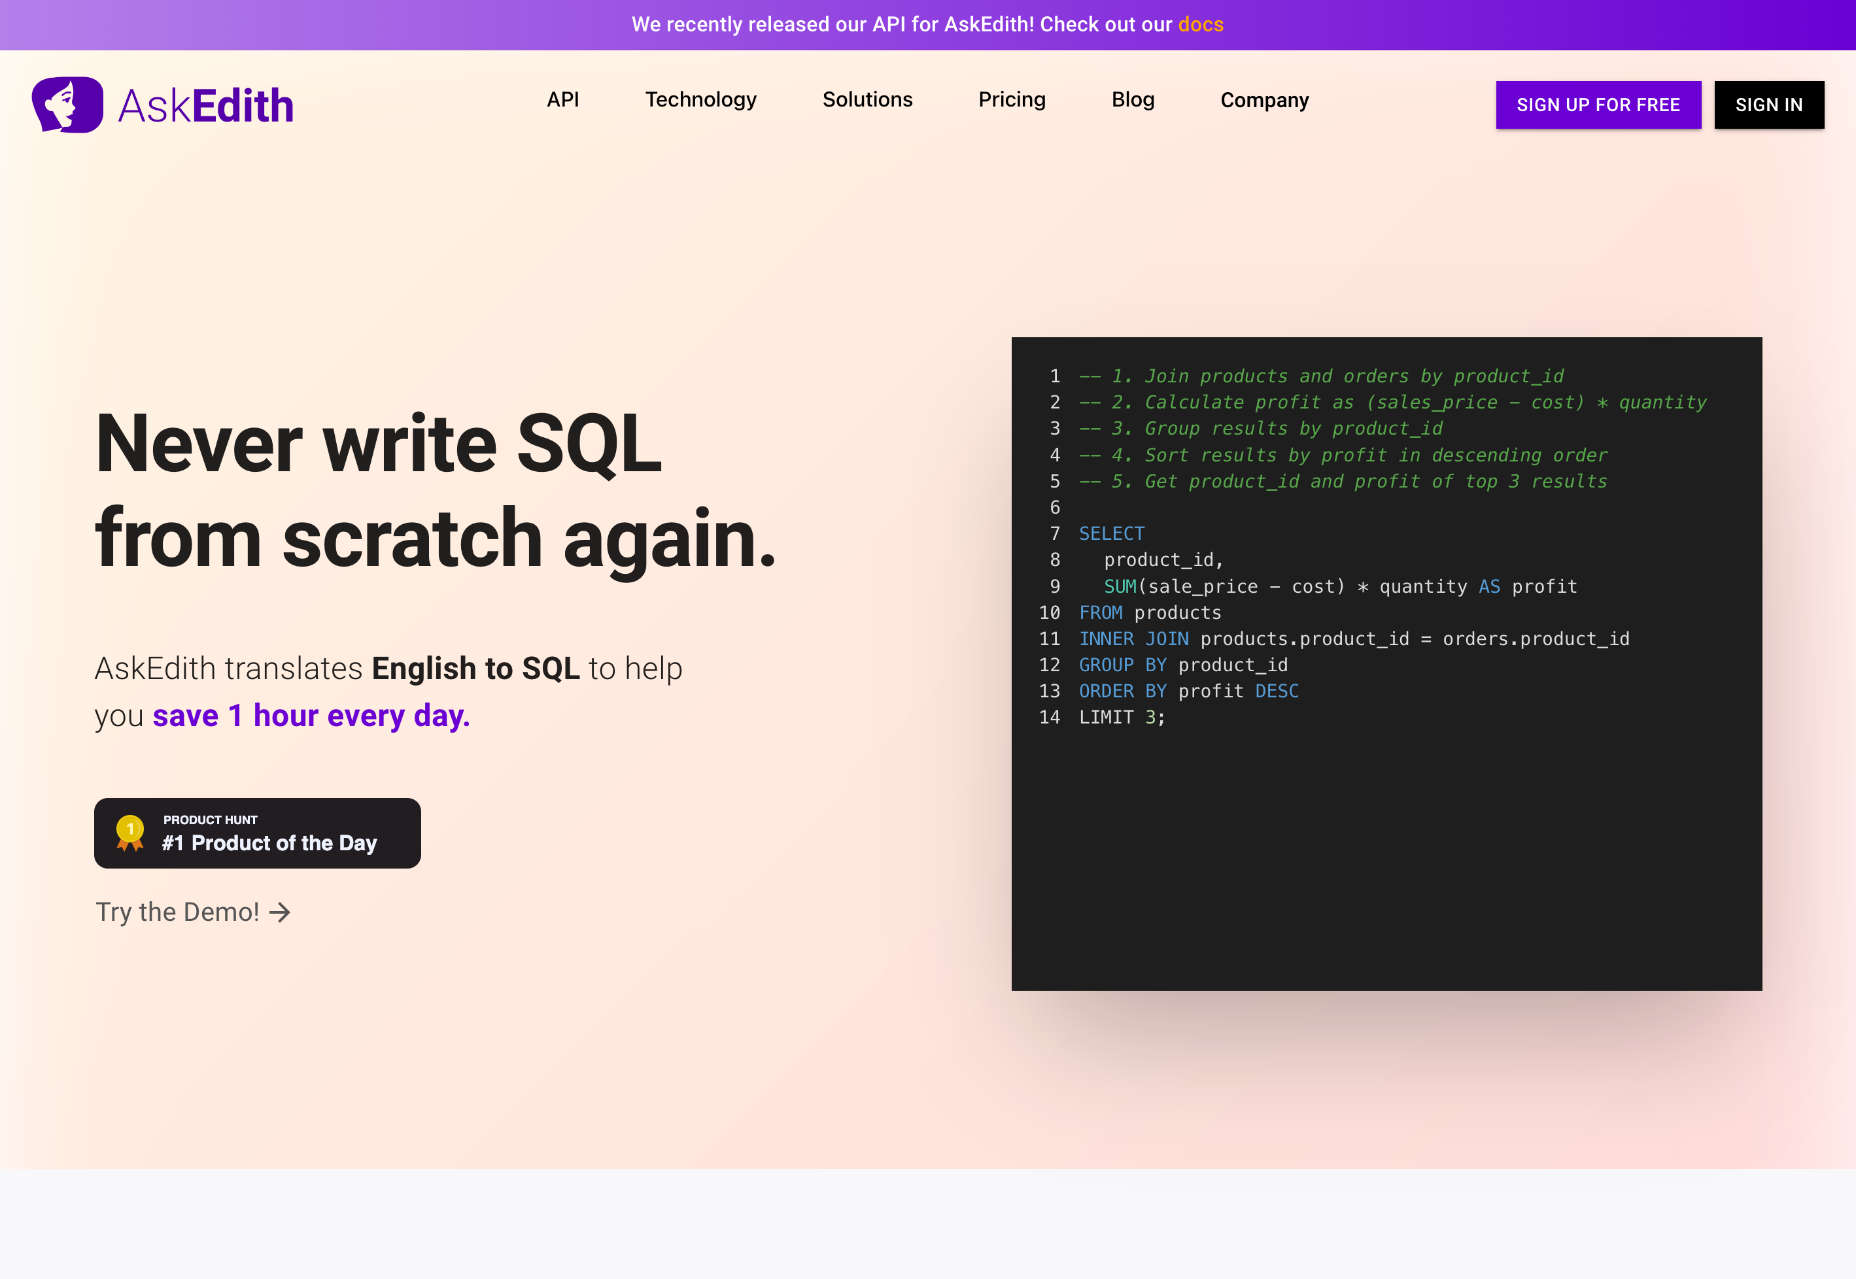
Task: Click the 'LIMIT 3;' line in the code
Action: (x=1122, y=718)
